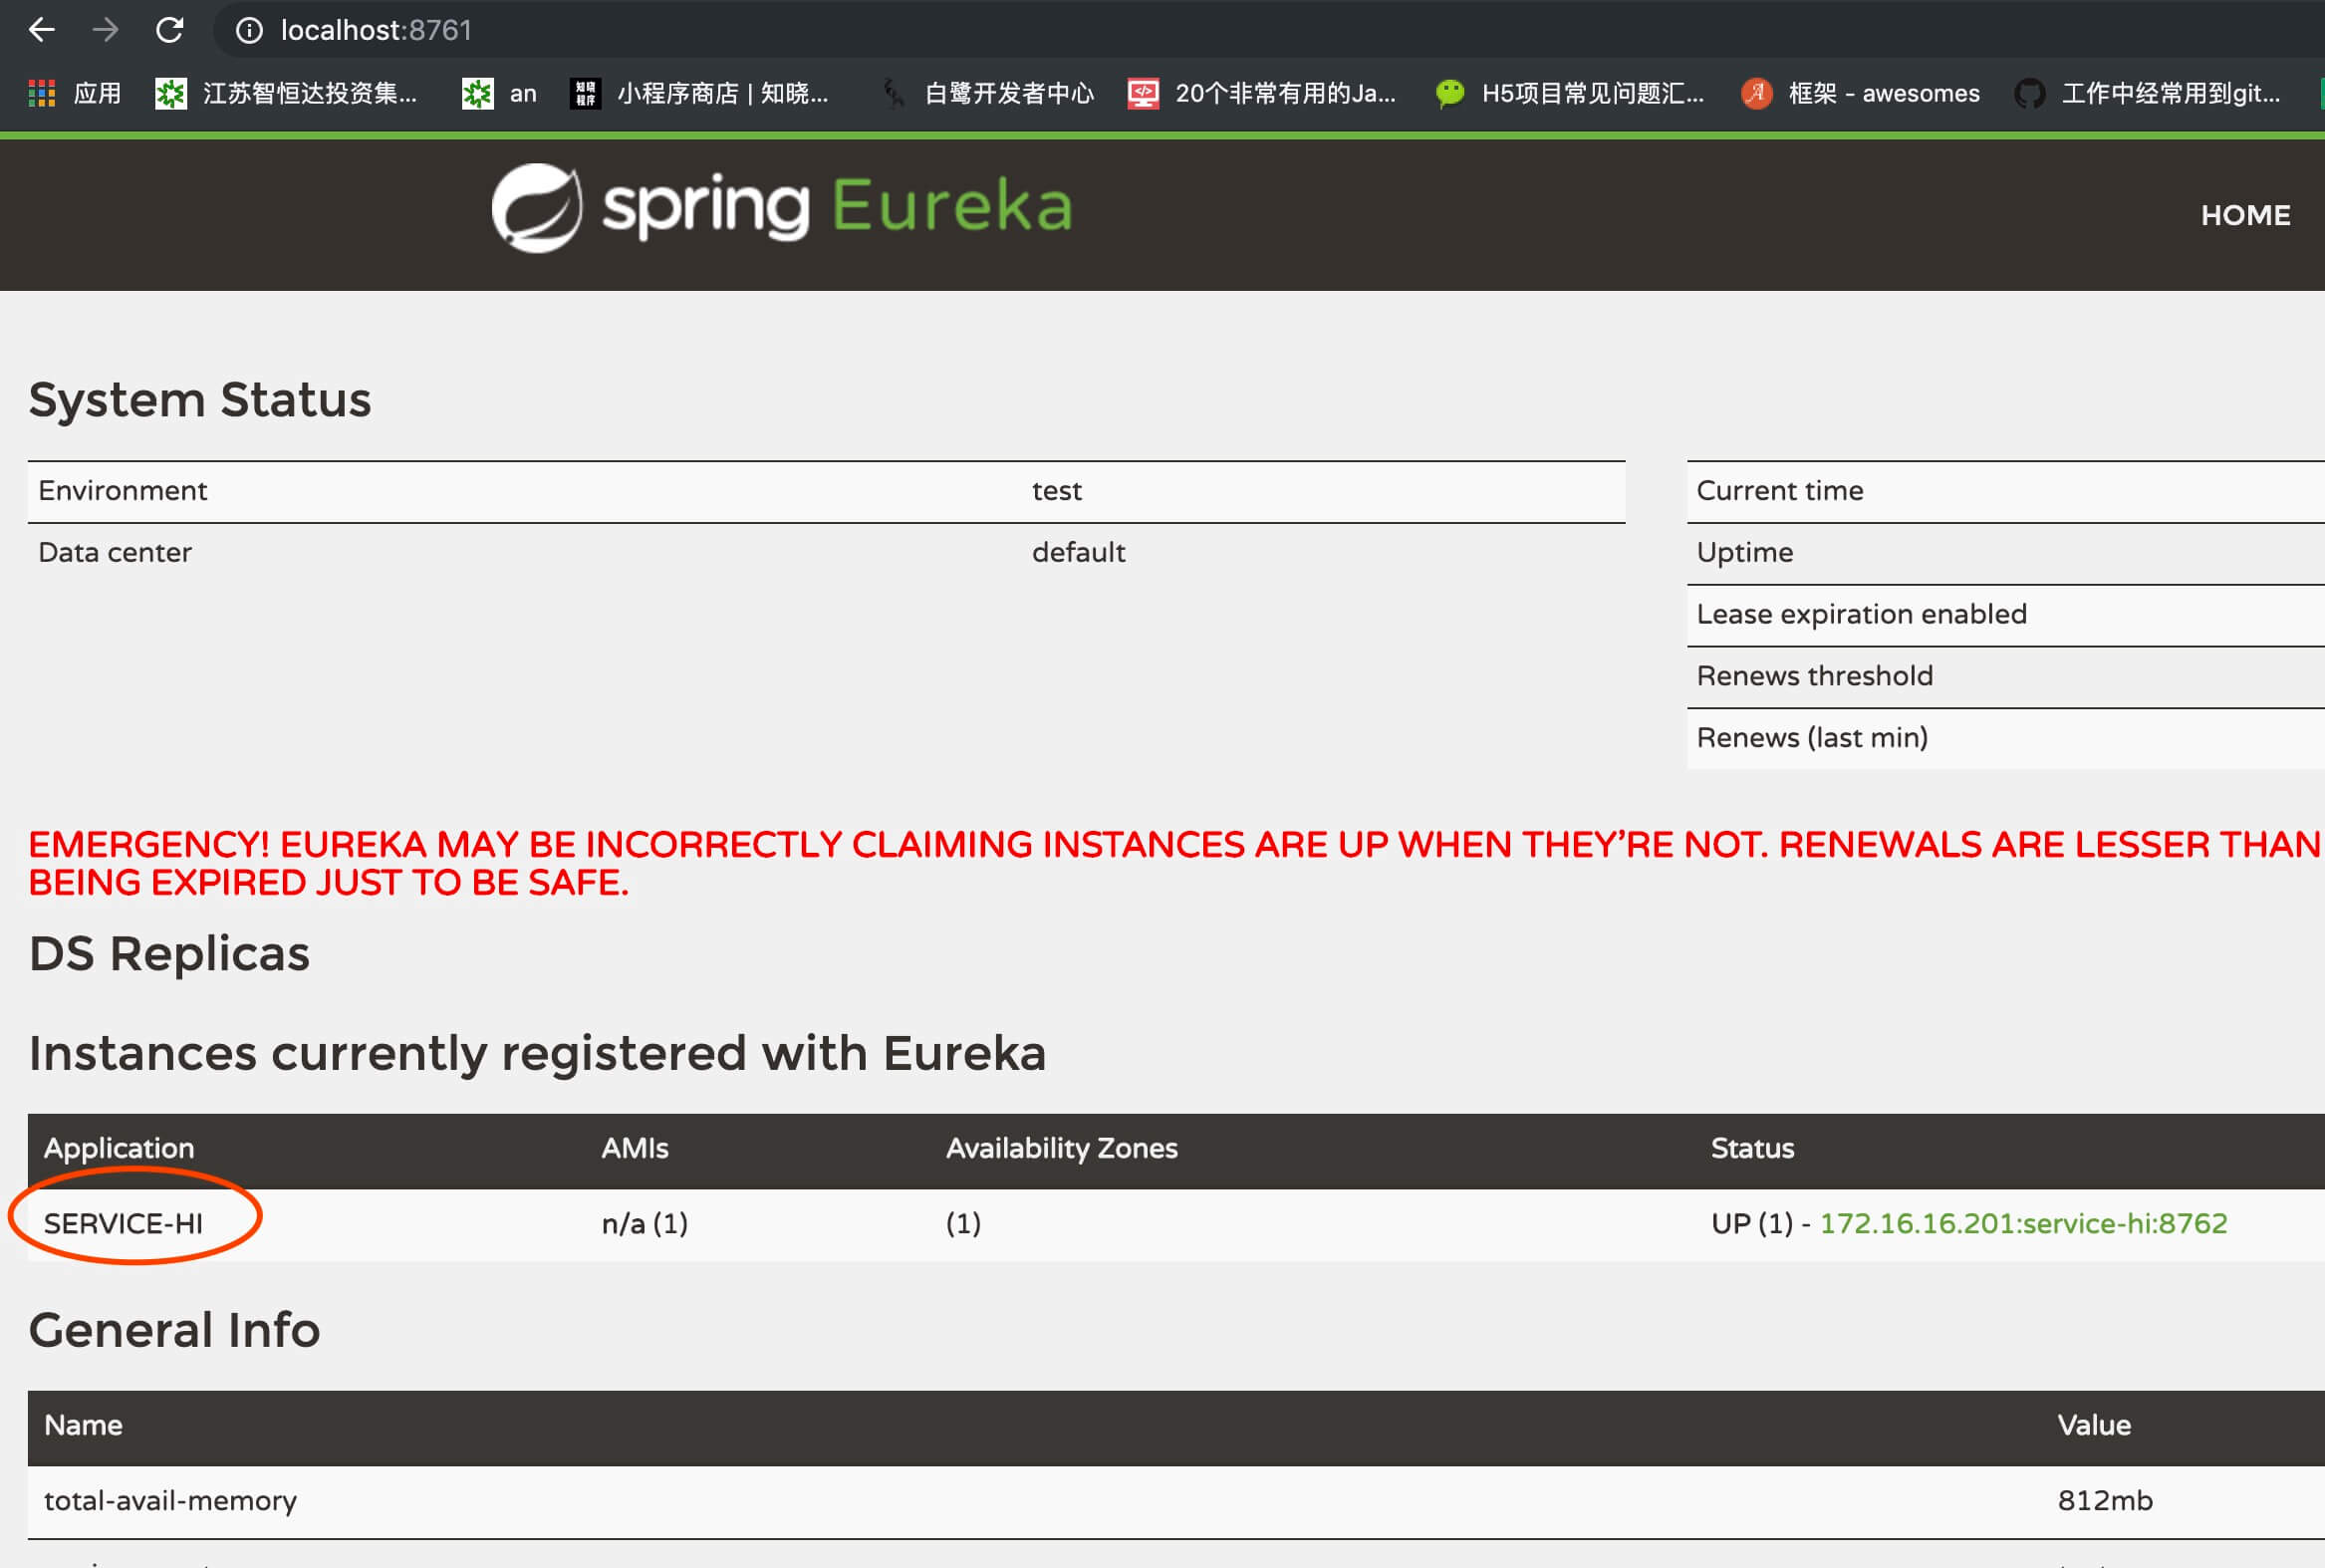The image size is (2325, 1568).
Task: Open the HOME navigation item
Action: pyautogui.click(x=2245, y=215)
